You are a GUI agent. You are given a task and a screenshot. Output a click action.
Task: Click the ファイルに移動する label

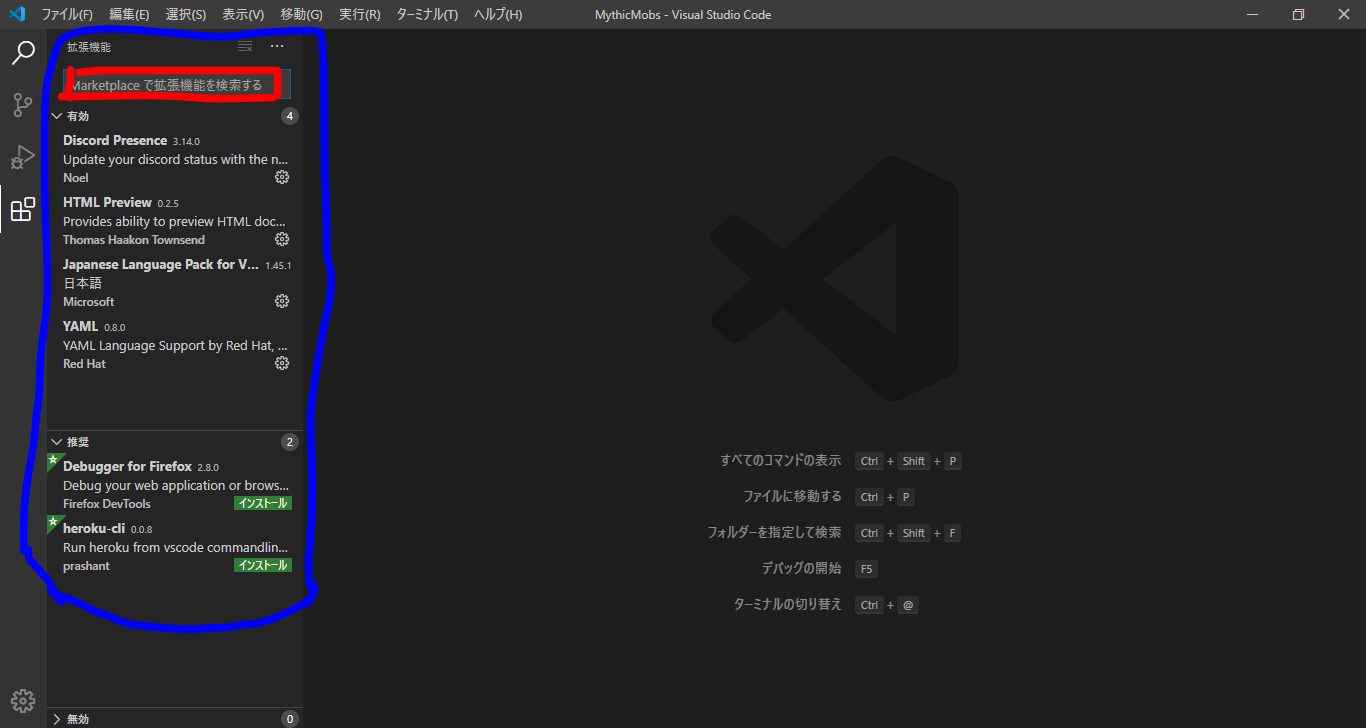792,496
